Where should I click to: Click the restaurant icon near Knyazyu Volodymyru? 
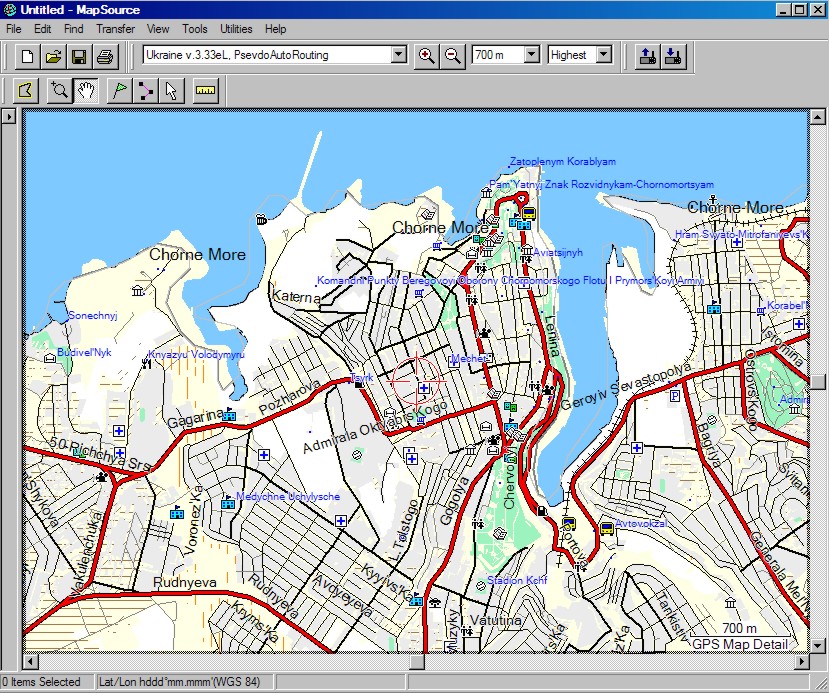145,364
